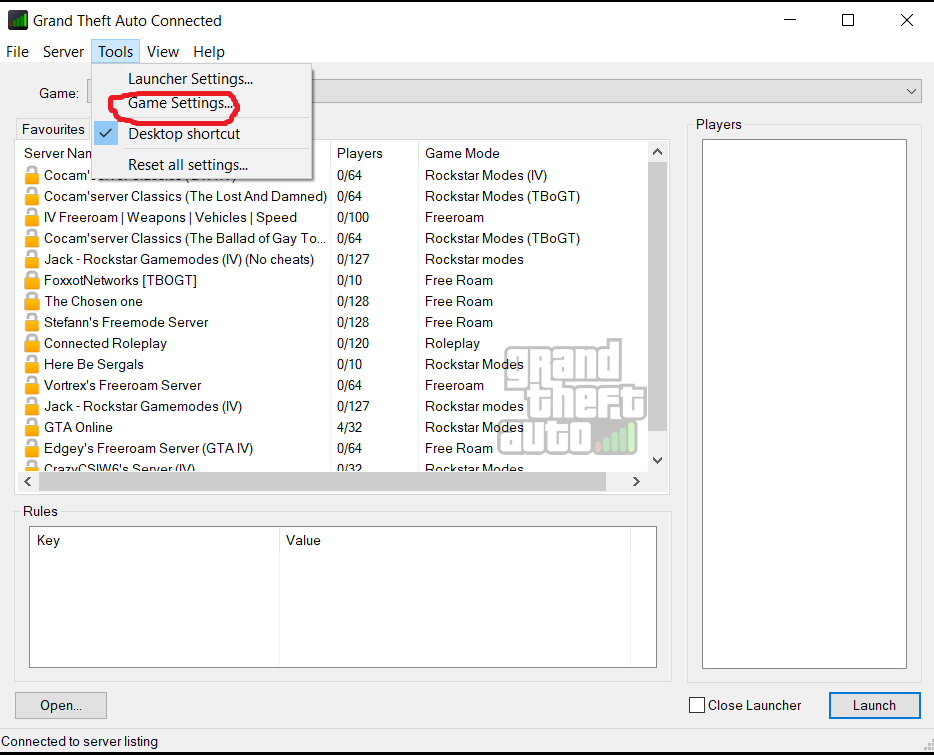Click the vertical scrollbar thumb of server list
934x755 pixels.
658,296
